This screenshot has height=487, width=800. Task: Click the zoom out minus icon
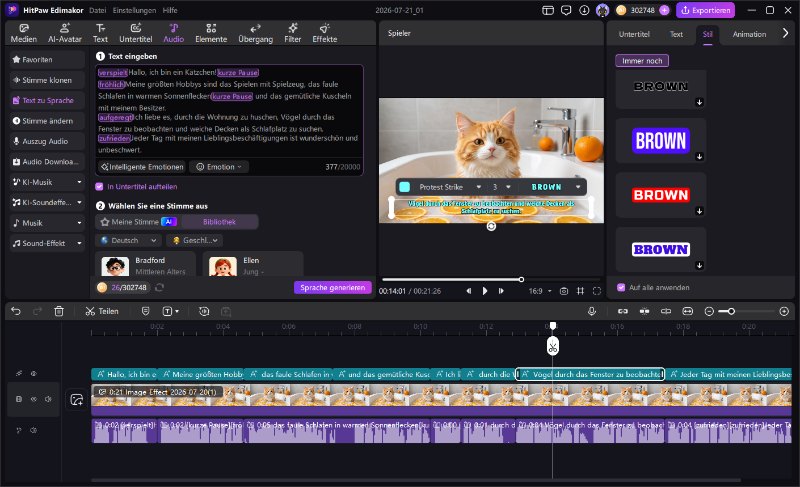pos(709,311)
